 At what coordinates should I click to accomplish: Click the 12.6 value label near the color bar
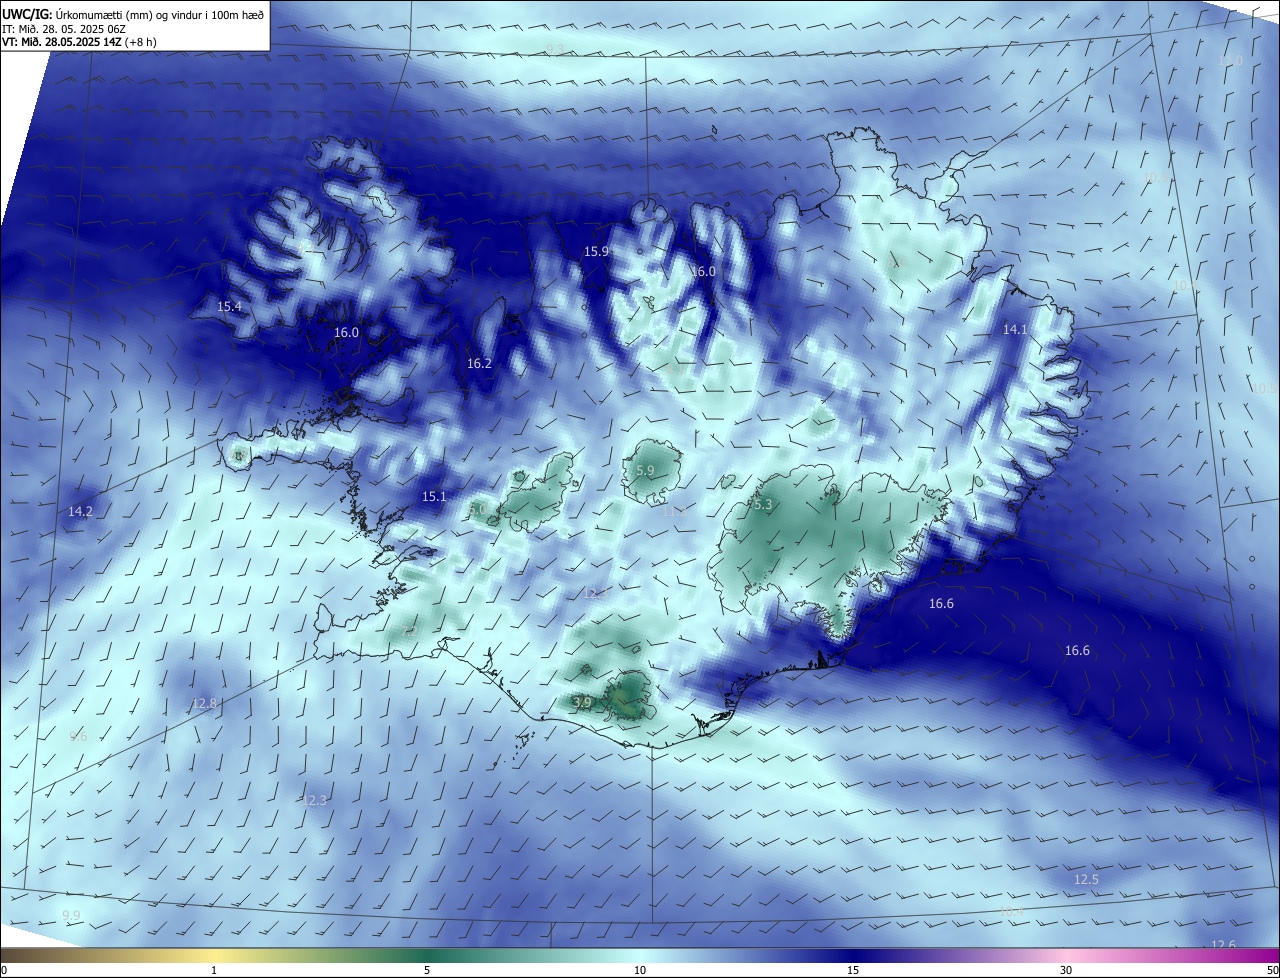point(1223,946)
